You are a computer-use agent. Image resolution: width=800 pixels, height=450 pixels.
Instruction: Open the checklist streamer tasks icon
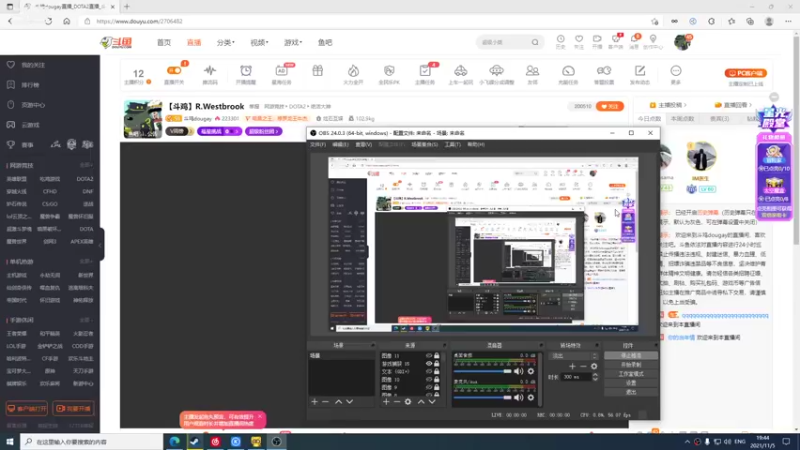coord(424,70)
